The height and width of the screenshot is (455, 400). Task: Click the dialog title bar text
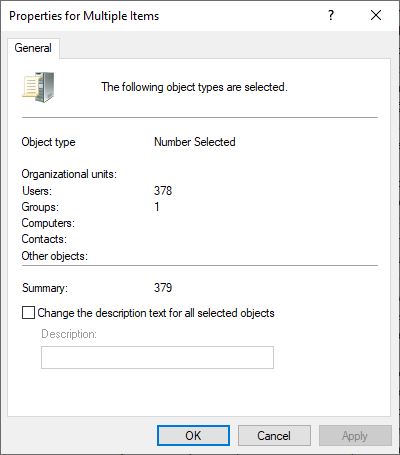(84, 16)
